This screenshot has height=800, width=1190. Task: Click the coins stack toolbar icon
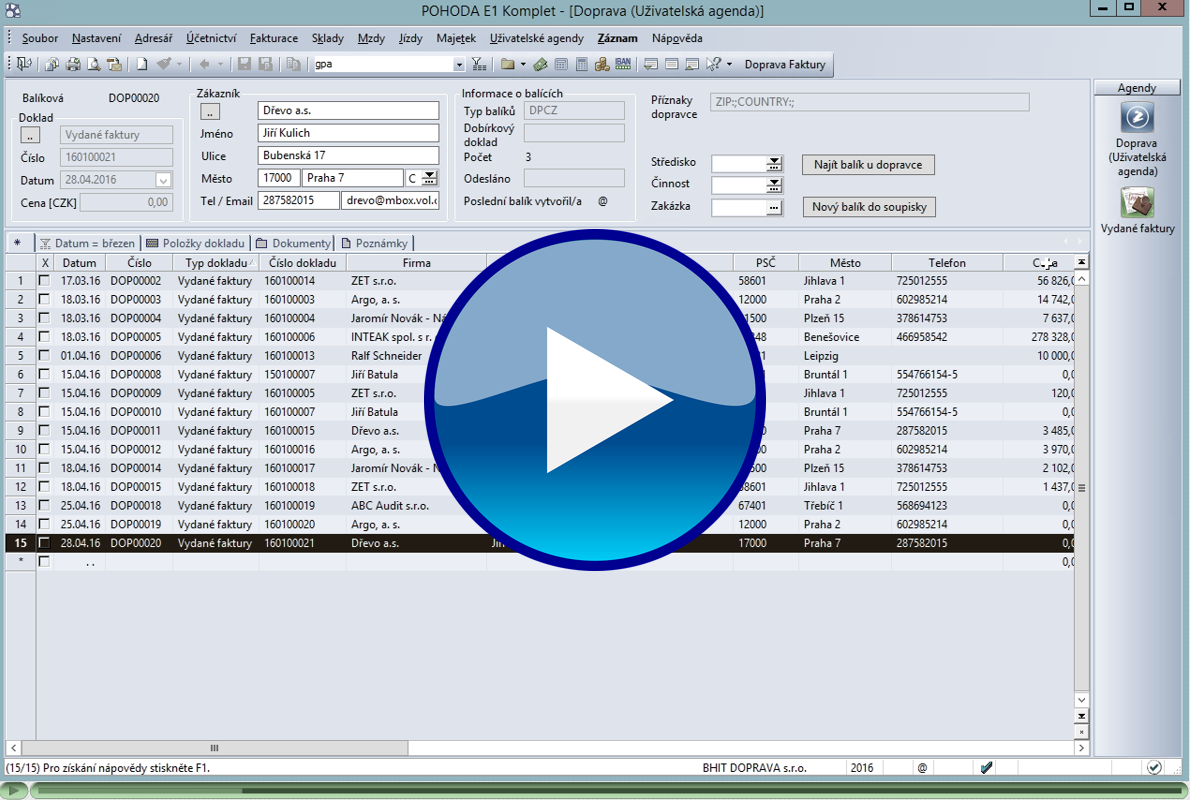click(x=602, y=65)
